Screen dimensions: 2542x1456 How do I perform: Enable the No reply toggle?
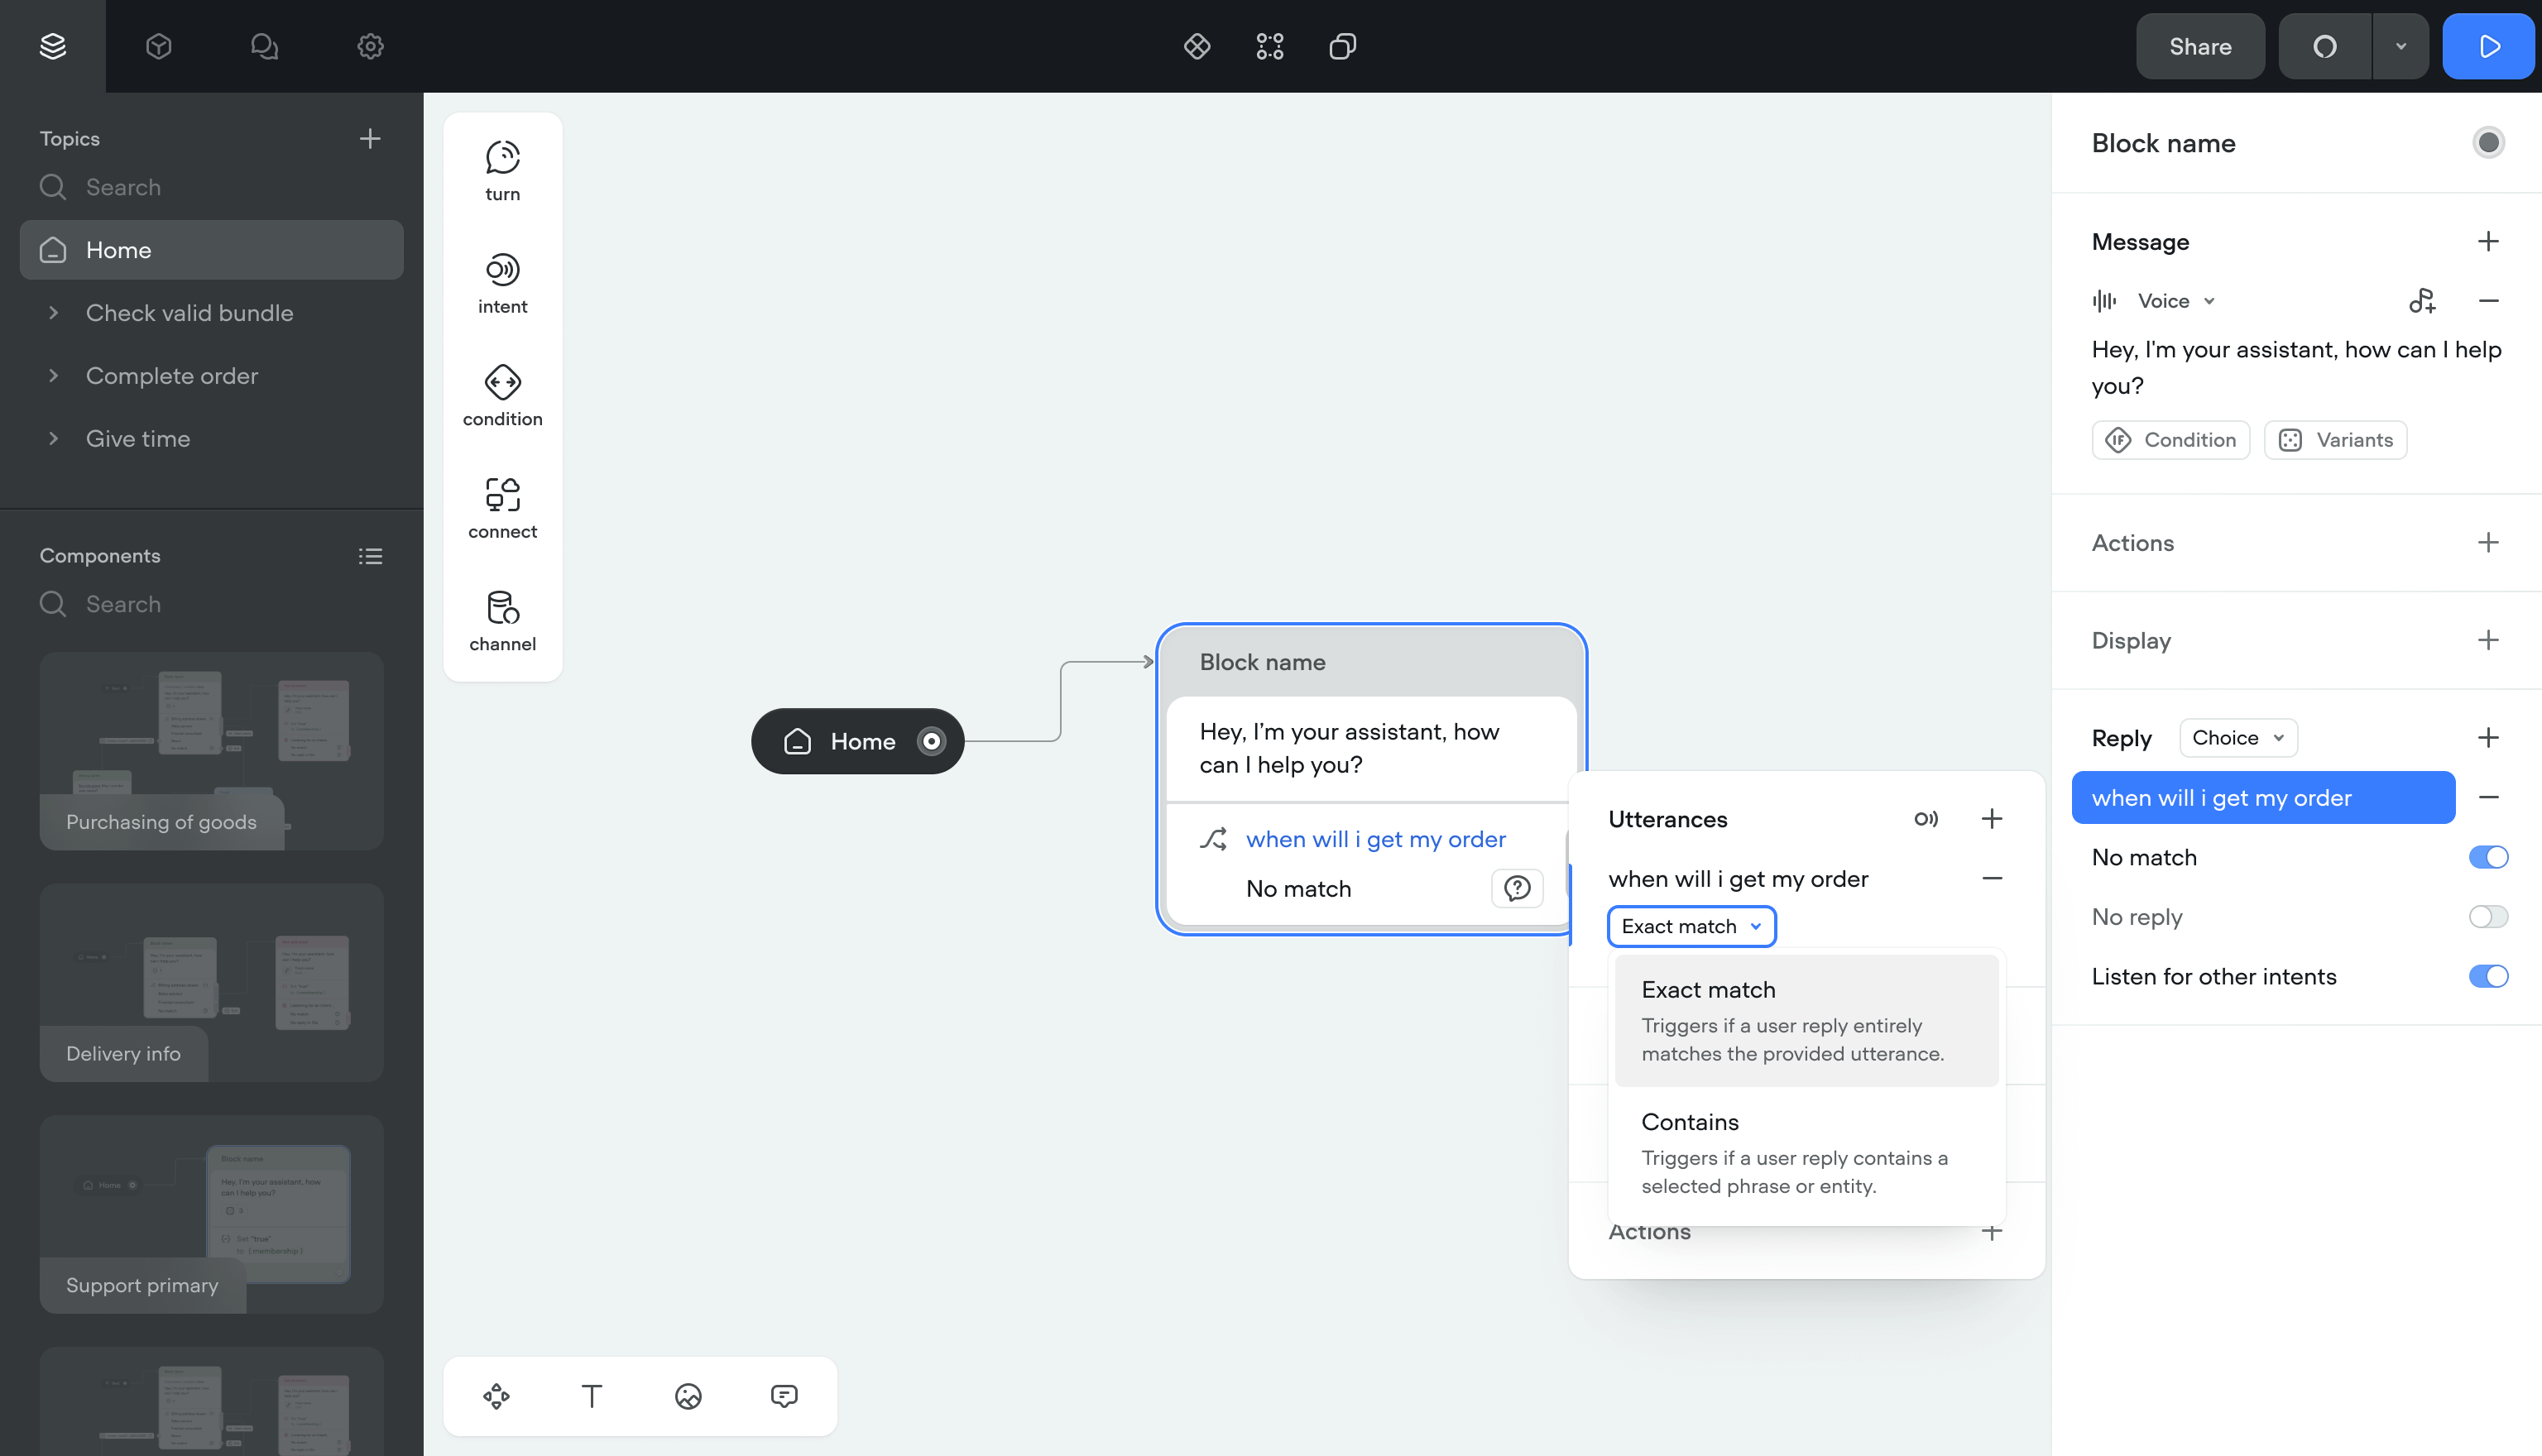(2487, 916)
